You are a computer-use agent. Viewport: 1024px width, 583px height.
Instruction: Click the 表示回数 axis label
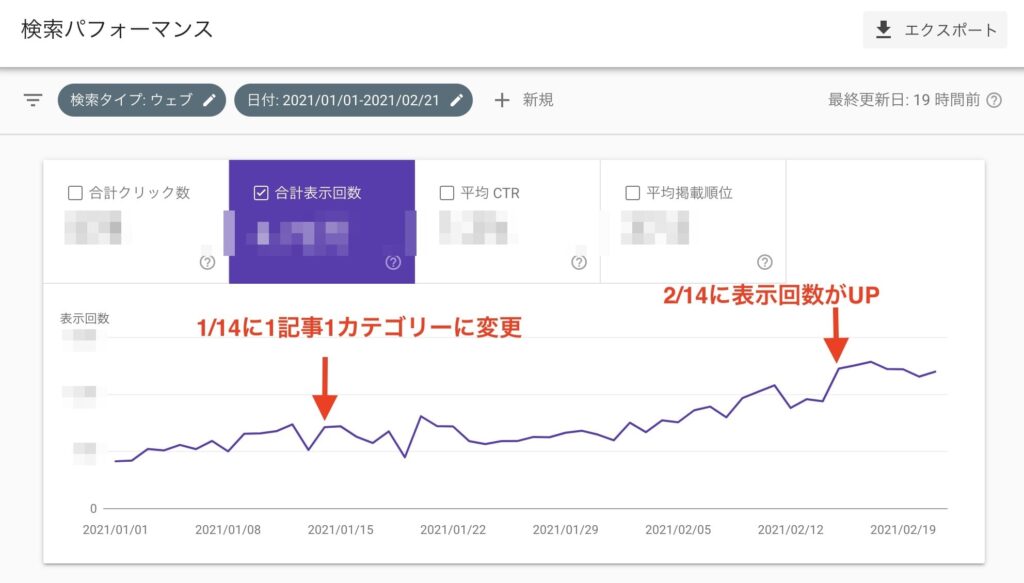tap(85, 319)
